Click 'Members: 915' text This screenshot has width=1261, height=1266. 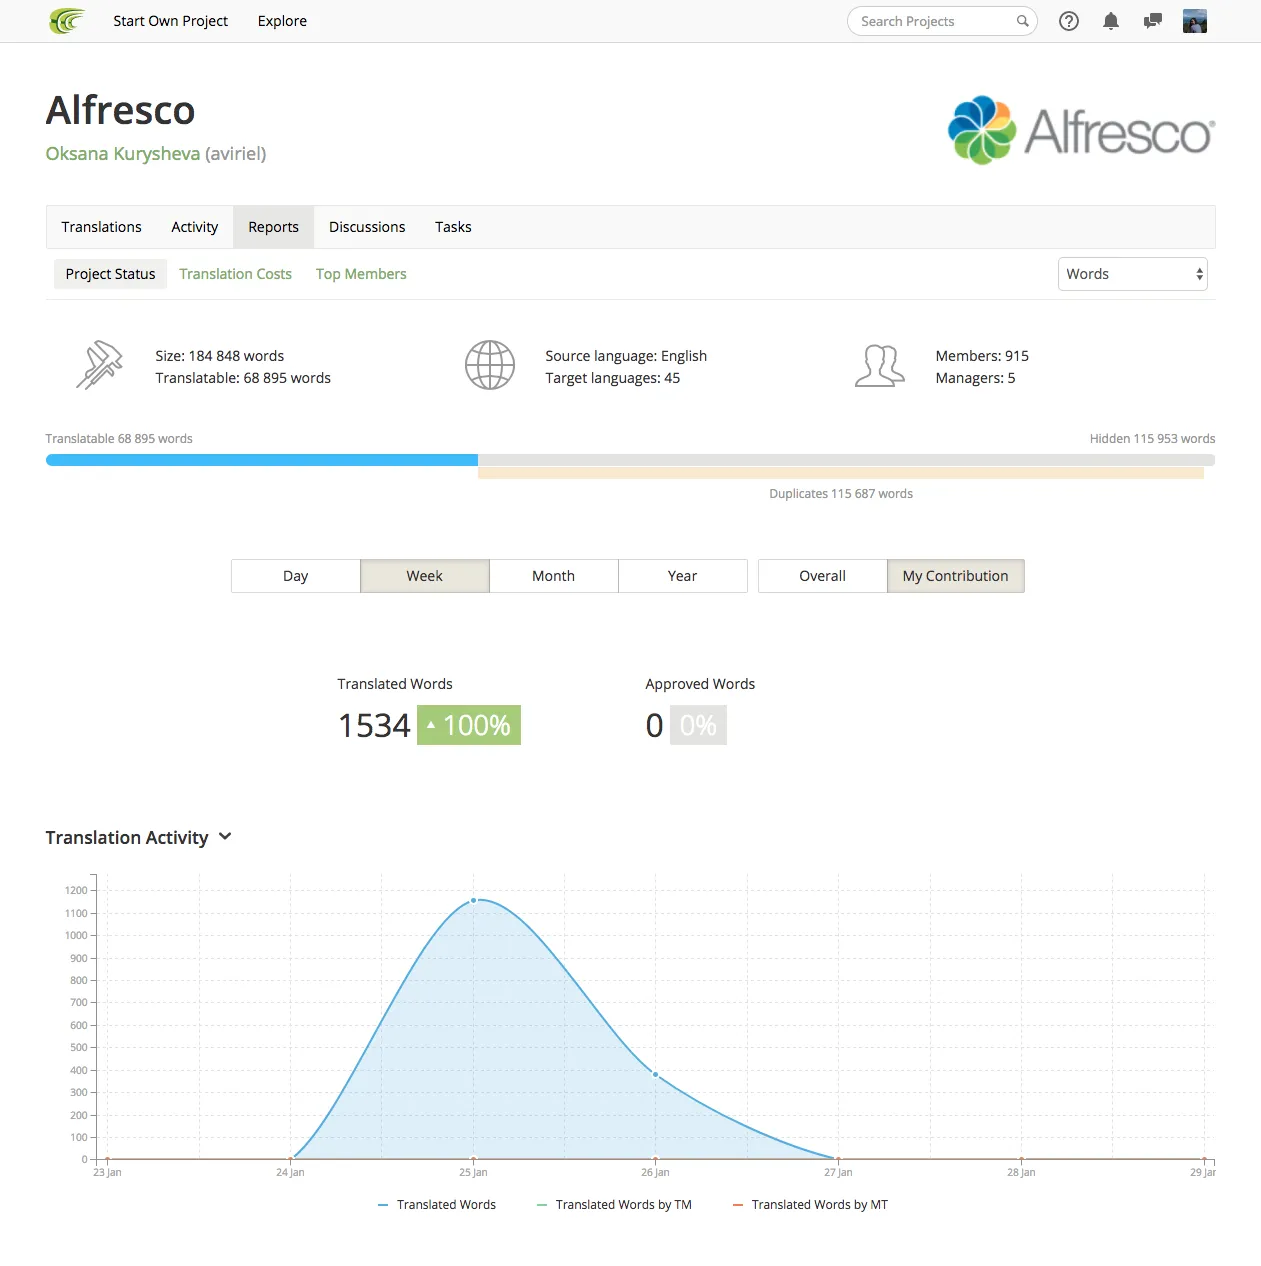(x=982, y=356)
